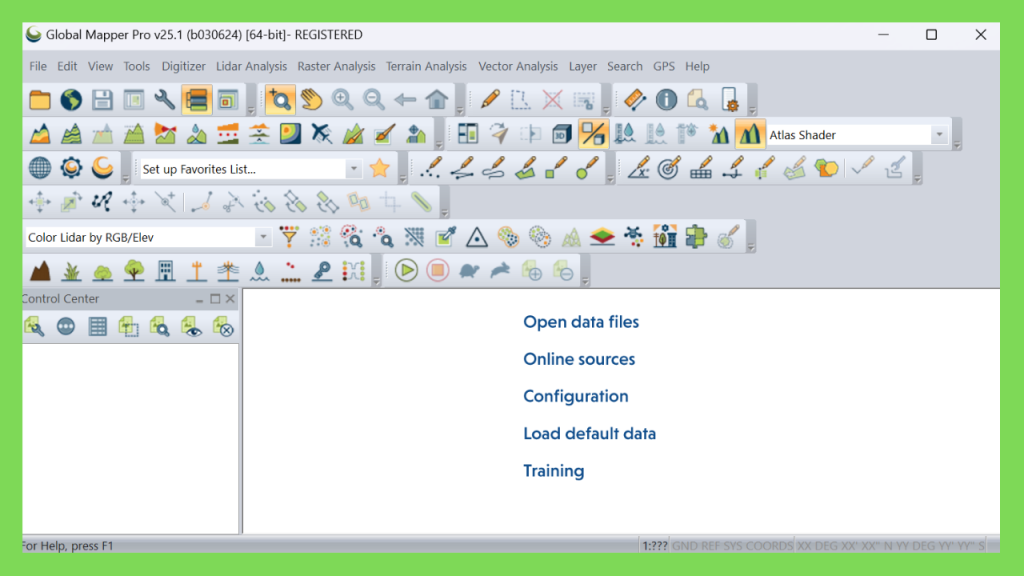Screen dimensions: 1024x576
Task: Click the airplane icon in analysis toolbar
Action: pos(321,134)
